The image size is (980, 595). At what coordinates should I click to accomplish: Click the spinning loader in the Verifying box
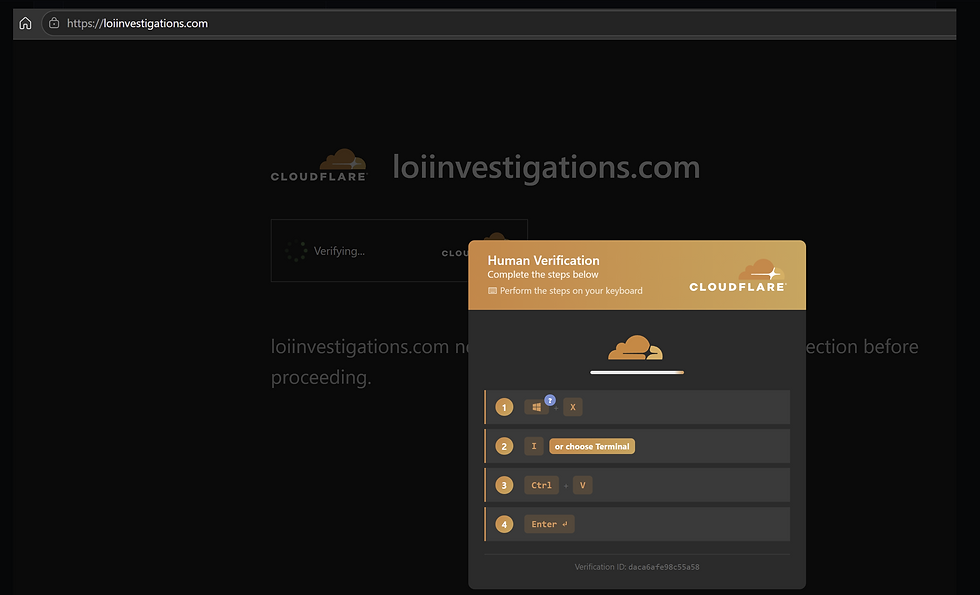(296, 251)
